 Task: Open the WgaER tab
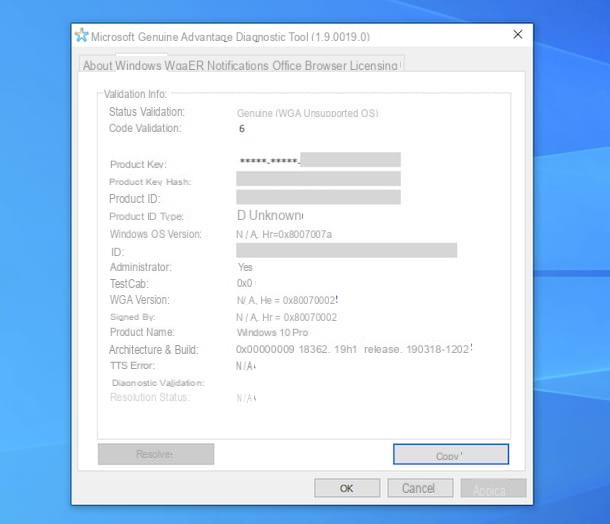tap(184, 66)
